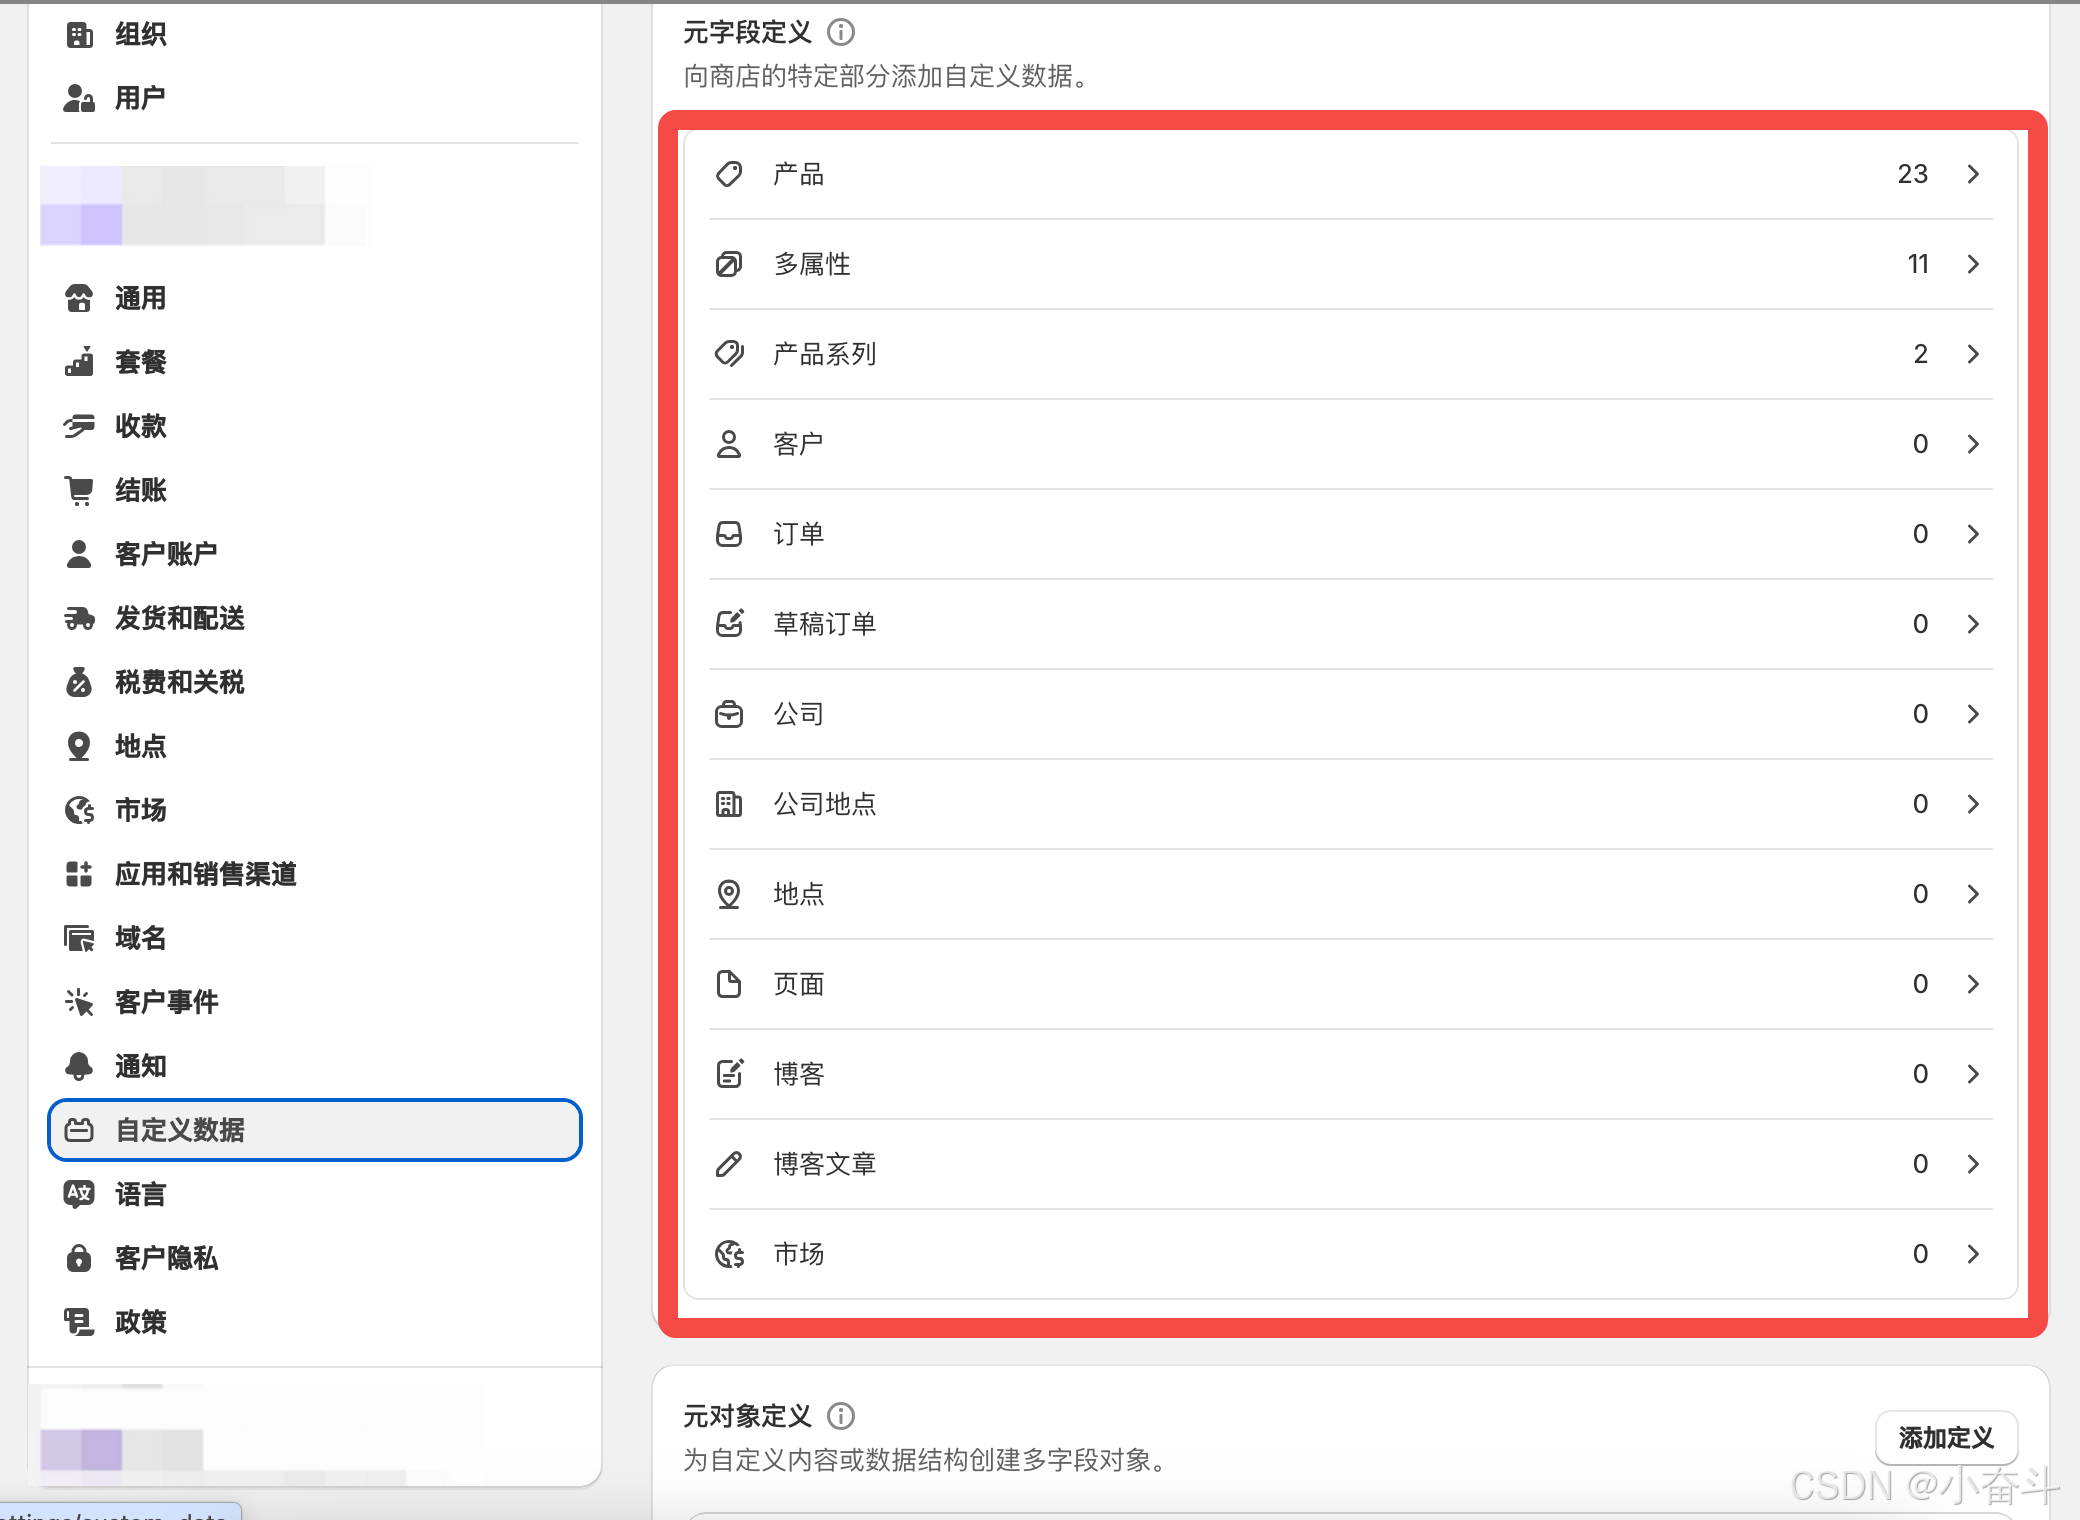Expand 订单 metafield row chevron
The image size is (2080, 1520).
click(x=1973, y=534)
